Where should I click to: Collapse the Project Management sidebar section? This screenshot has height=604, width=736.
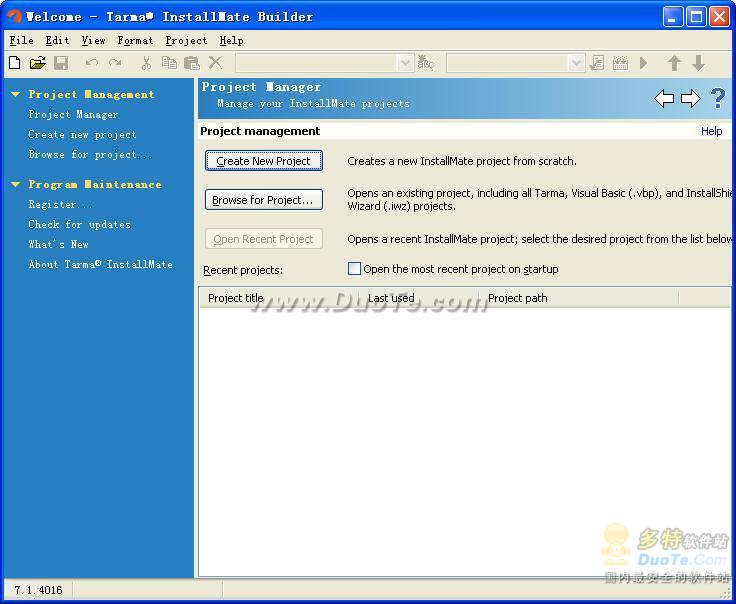coord(15,95)
